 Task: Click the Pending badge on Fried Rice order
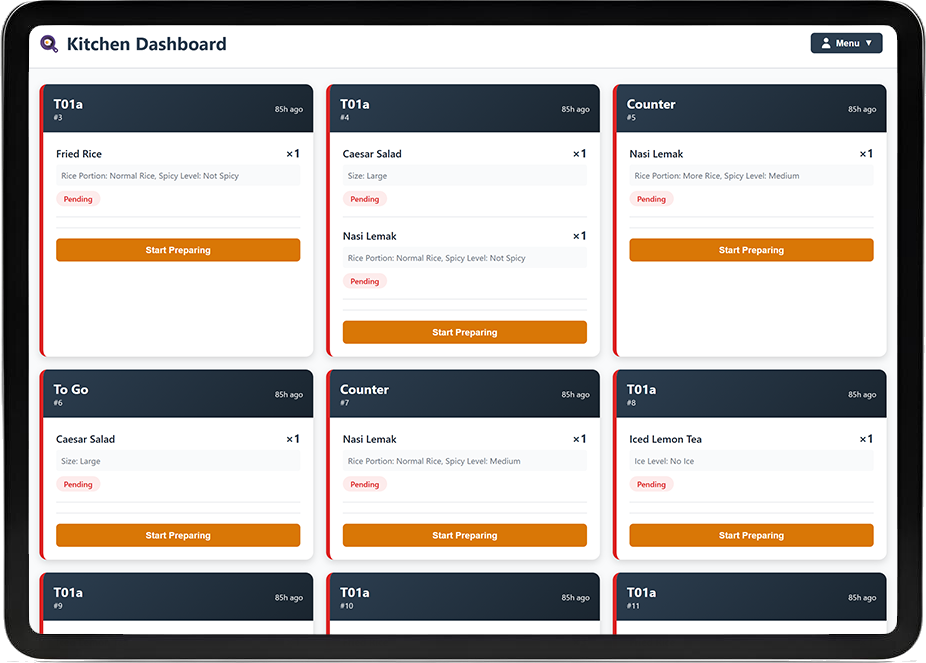coord(78,199)
